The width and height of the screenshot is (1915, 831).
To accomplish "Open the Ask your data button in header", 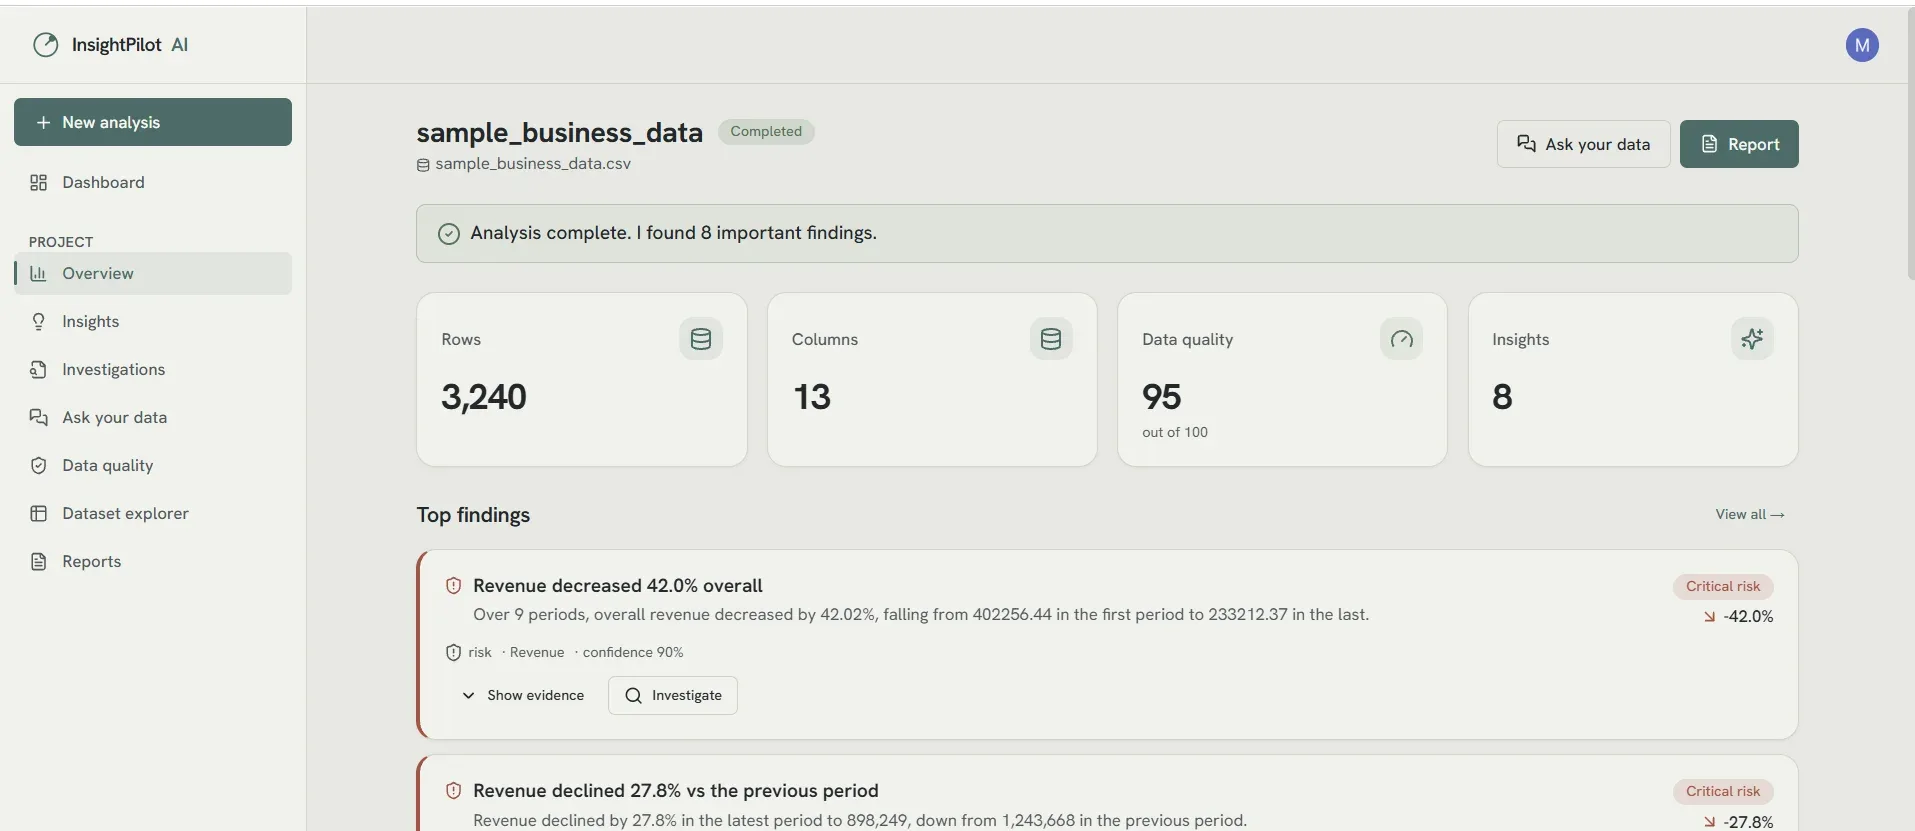I will 1583,144.
